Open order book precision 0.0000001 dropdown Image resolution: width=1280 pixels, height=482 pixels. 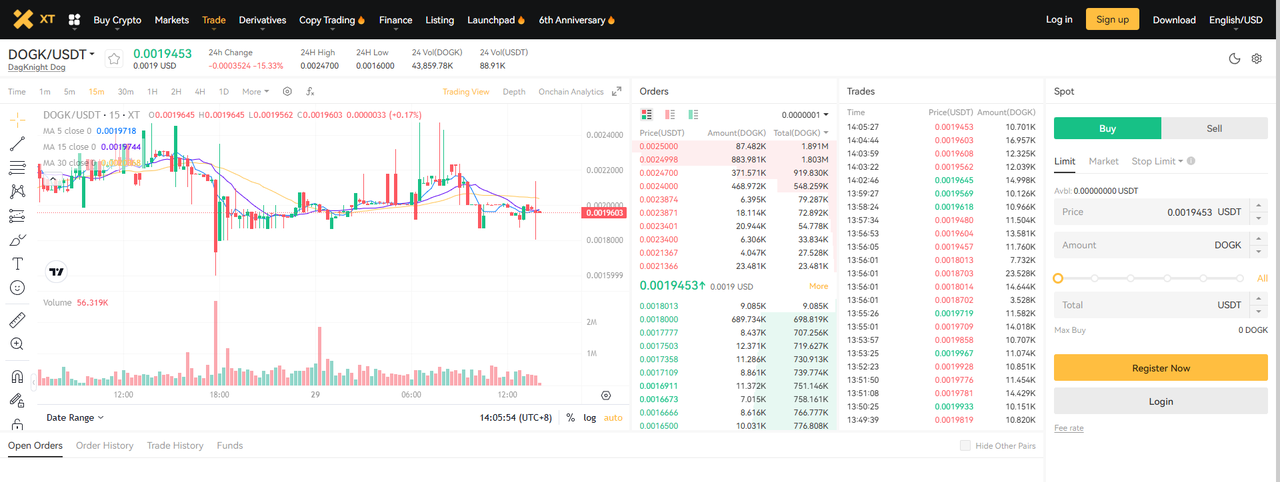(805, 114)
